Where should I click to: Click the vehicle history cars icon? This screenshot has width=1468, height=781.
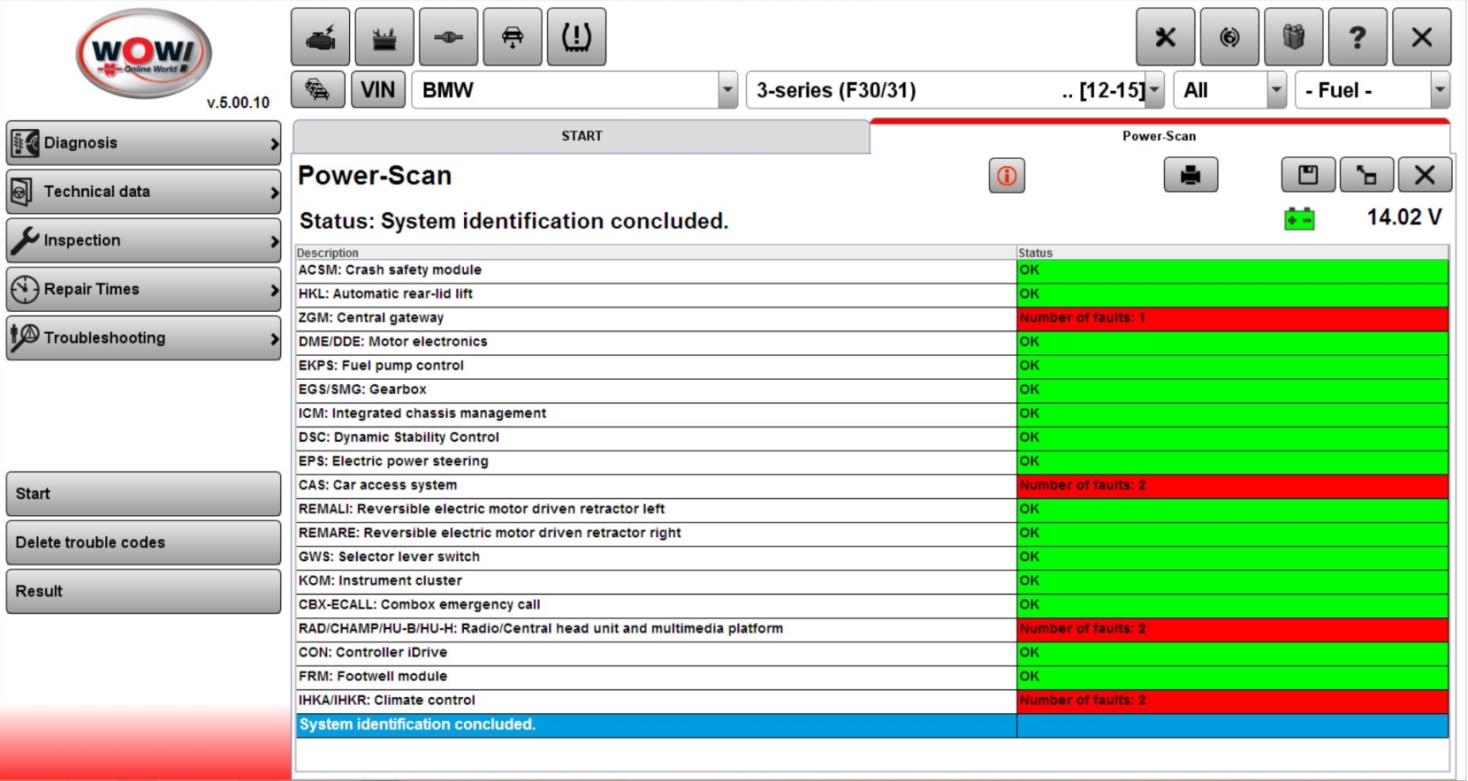click(317, 90)
